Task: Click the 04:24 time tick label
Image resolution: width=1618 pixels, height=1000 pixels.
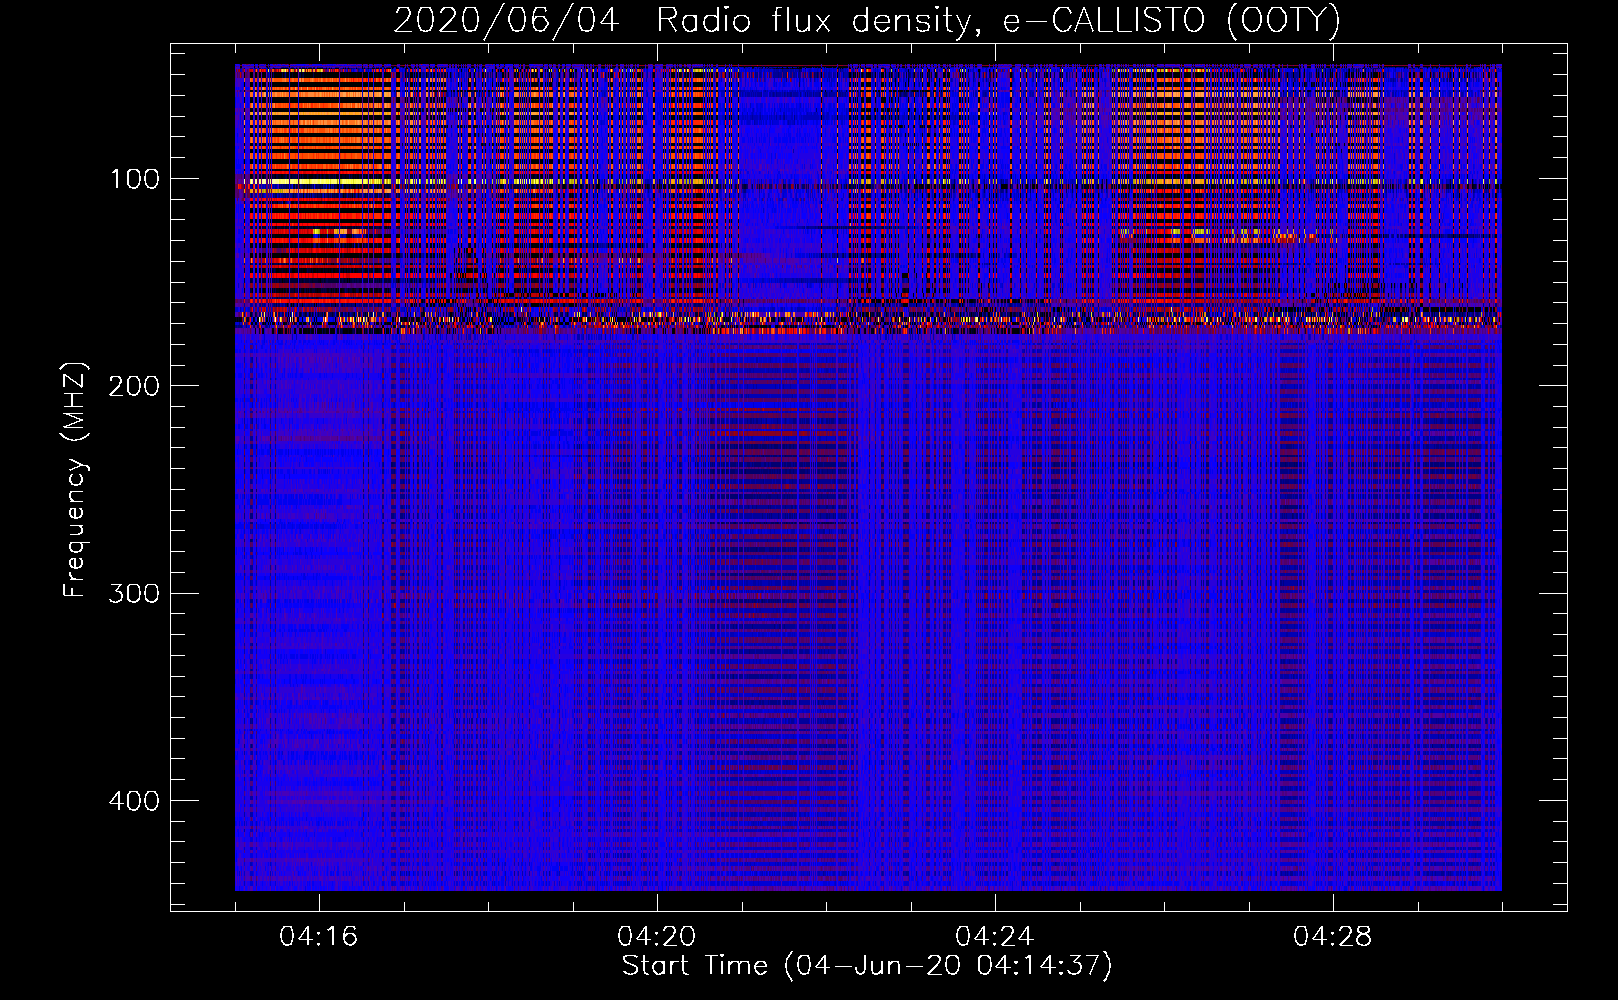Action: 995,937
